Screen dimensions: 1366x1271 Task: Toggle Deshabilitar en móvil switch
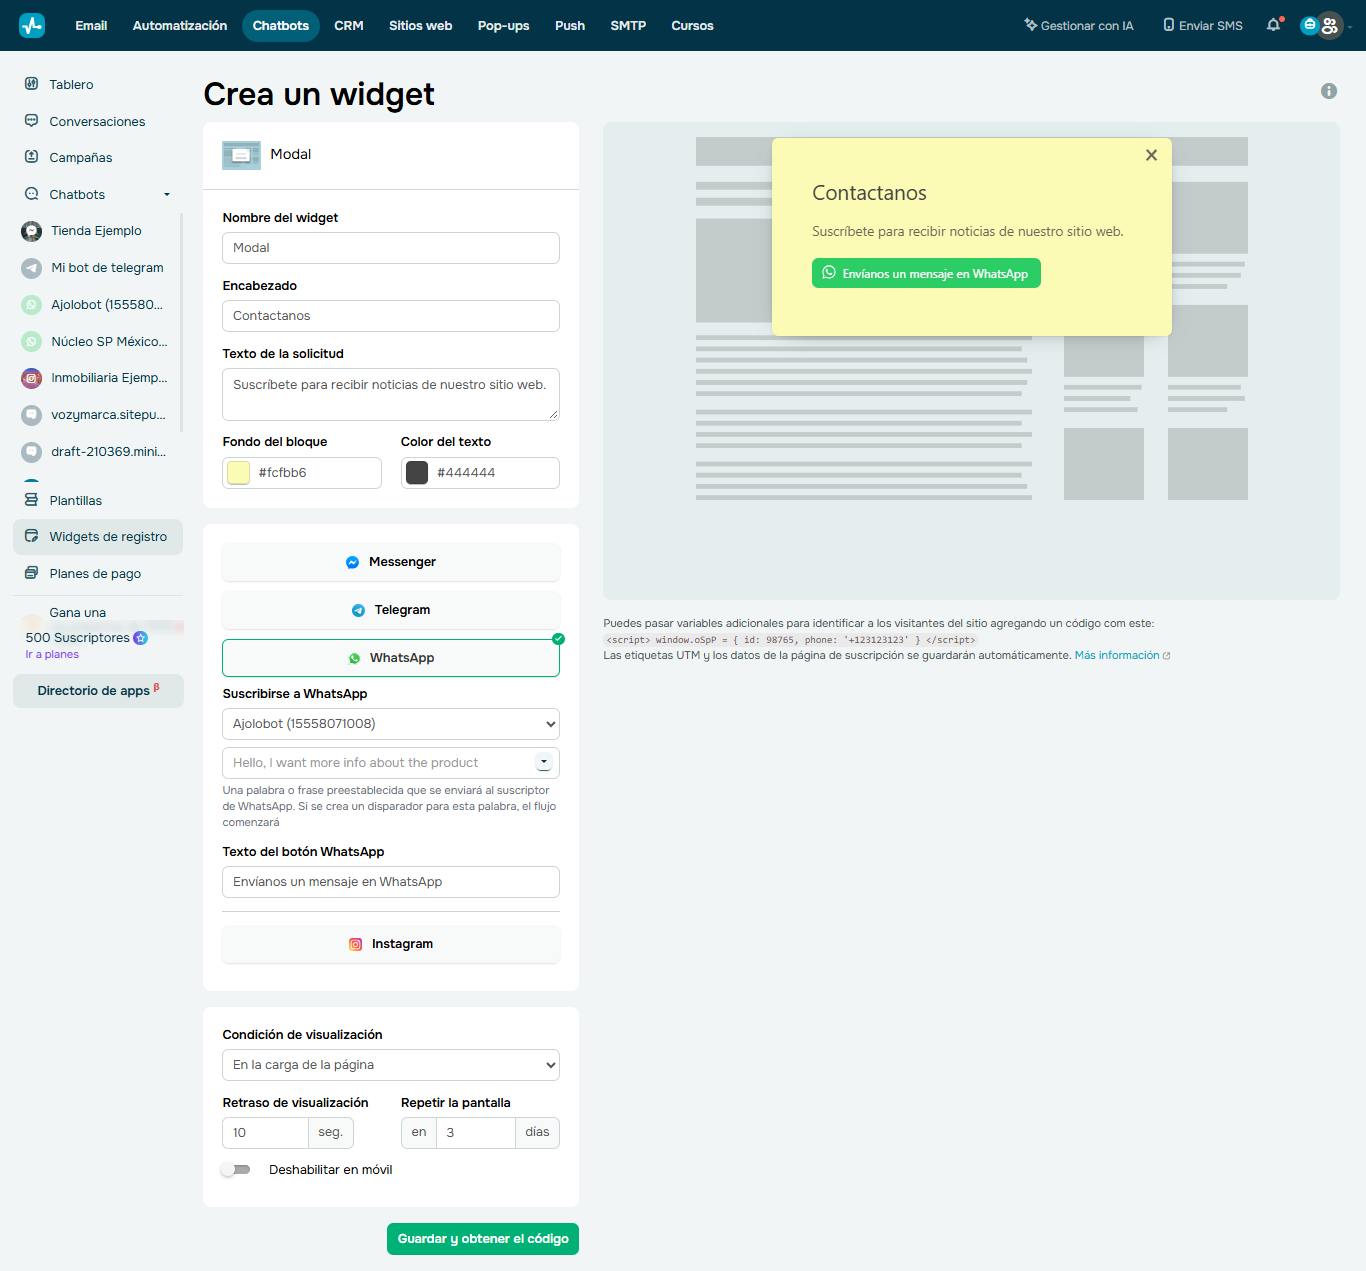[x=236, y=1169]
